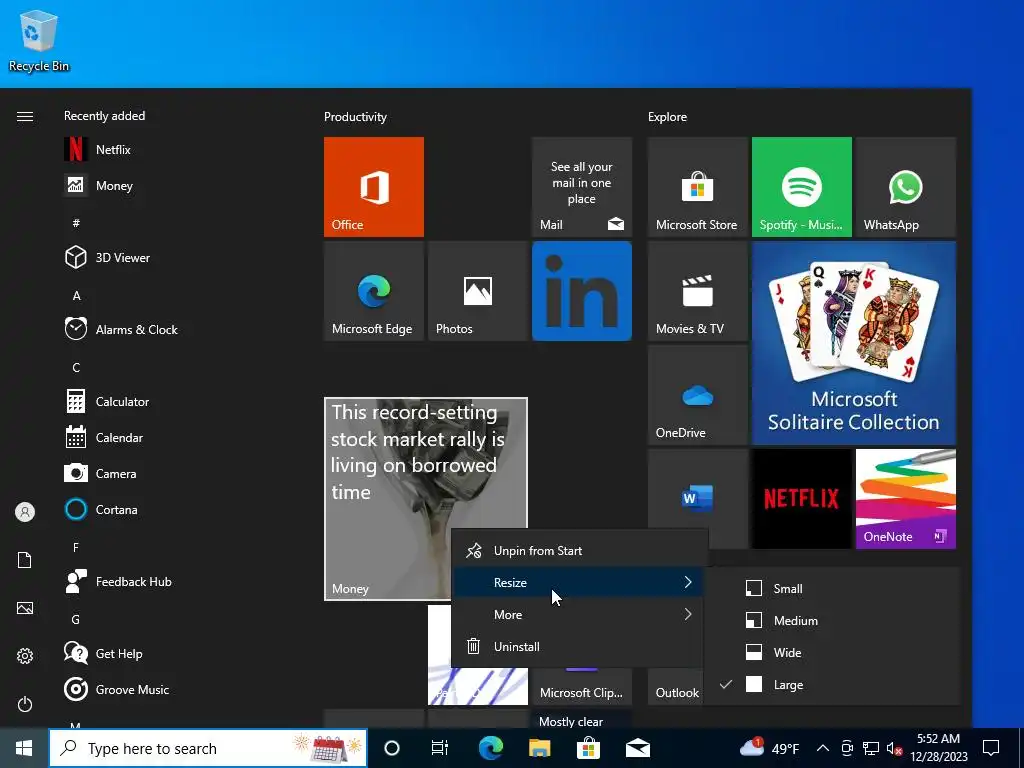Open Microsoft Store tile

pyautogui.click(x=697, y=187)
